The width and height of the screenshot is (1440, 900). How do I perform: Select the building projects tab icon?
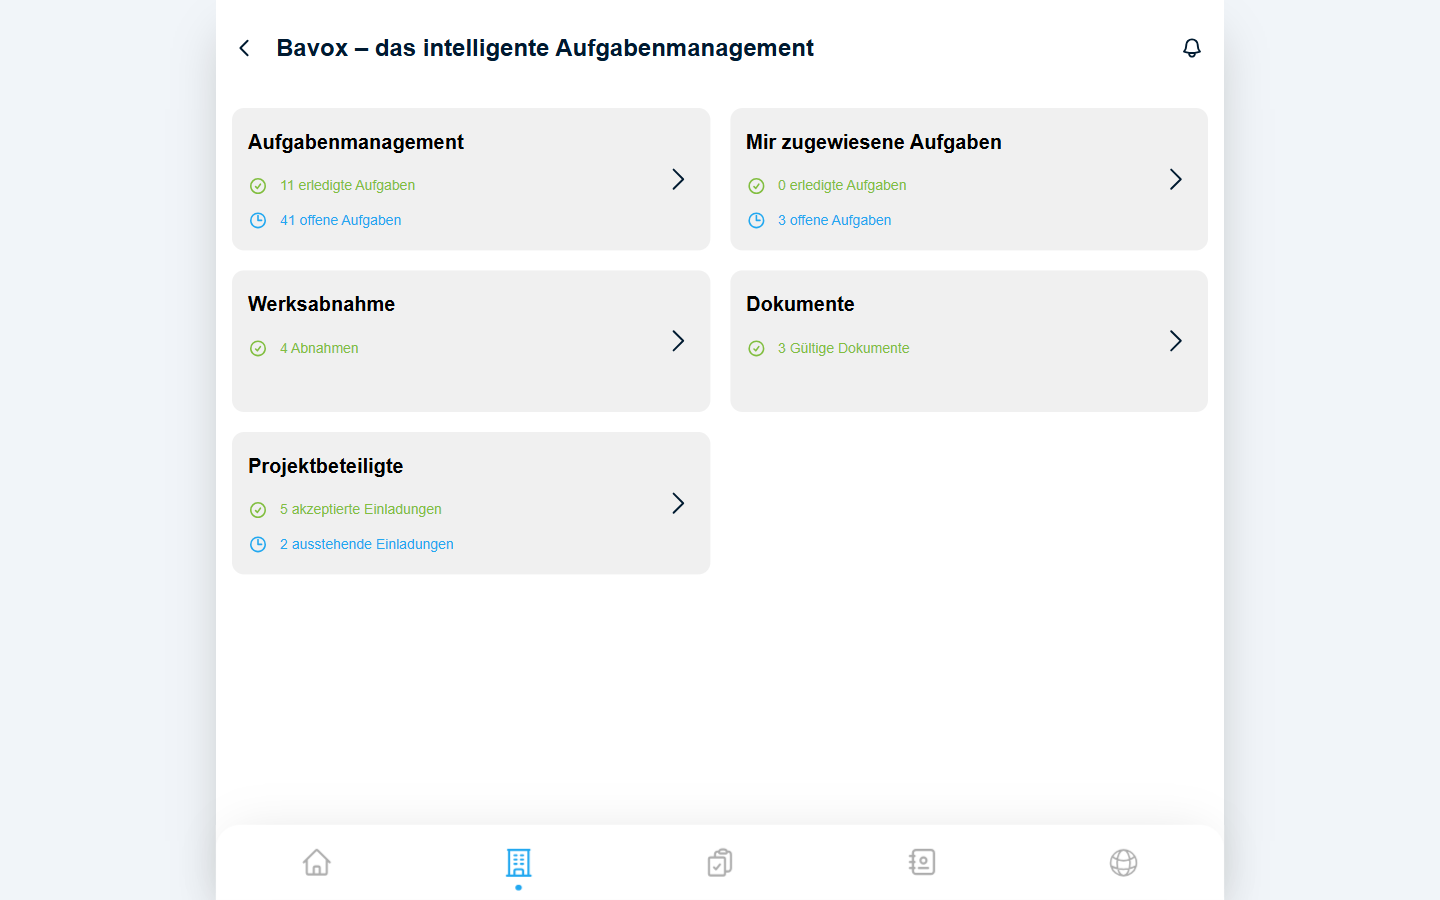pyautogui.click(x=518, y=862)
